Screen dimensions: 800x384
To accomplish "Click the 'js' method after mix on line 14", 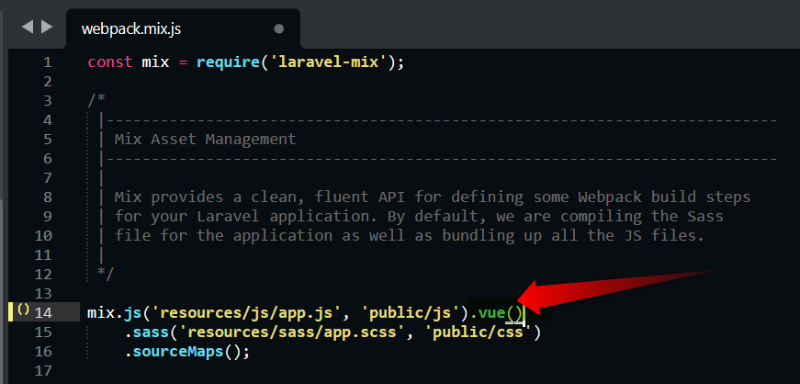I will (x=133, y=314).
